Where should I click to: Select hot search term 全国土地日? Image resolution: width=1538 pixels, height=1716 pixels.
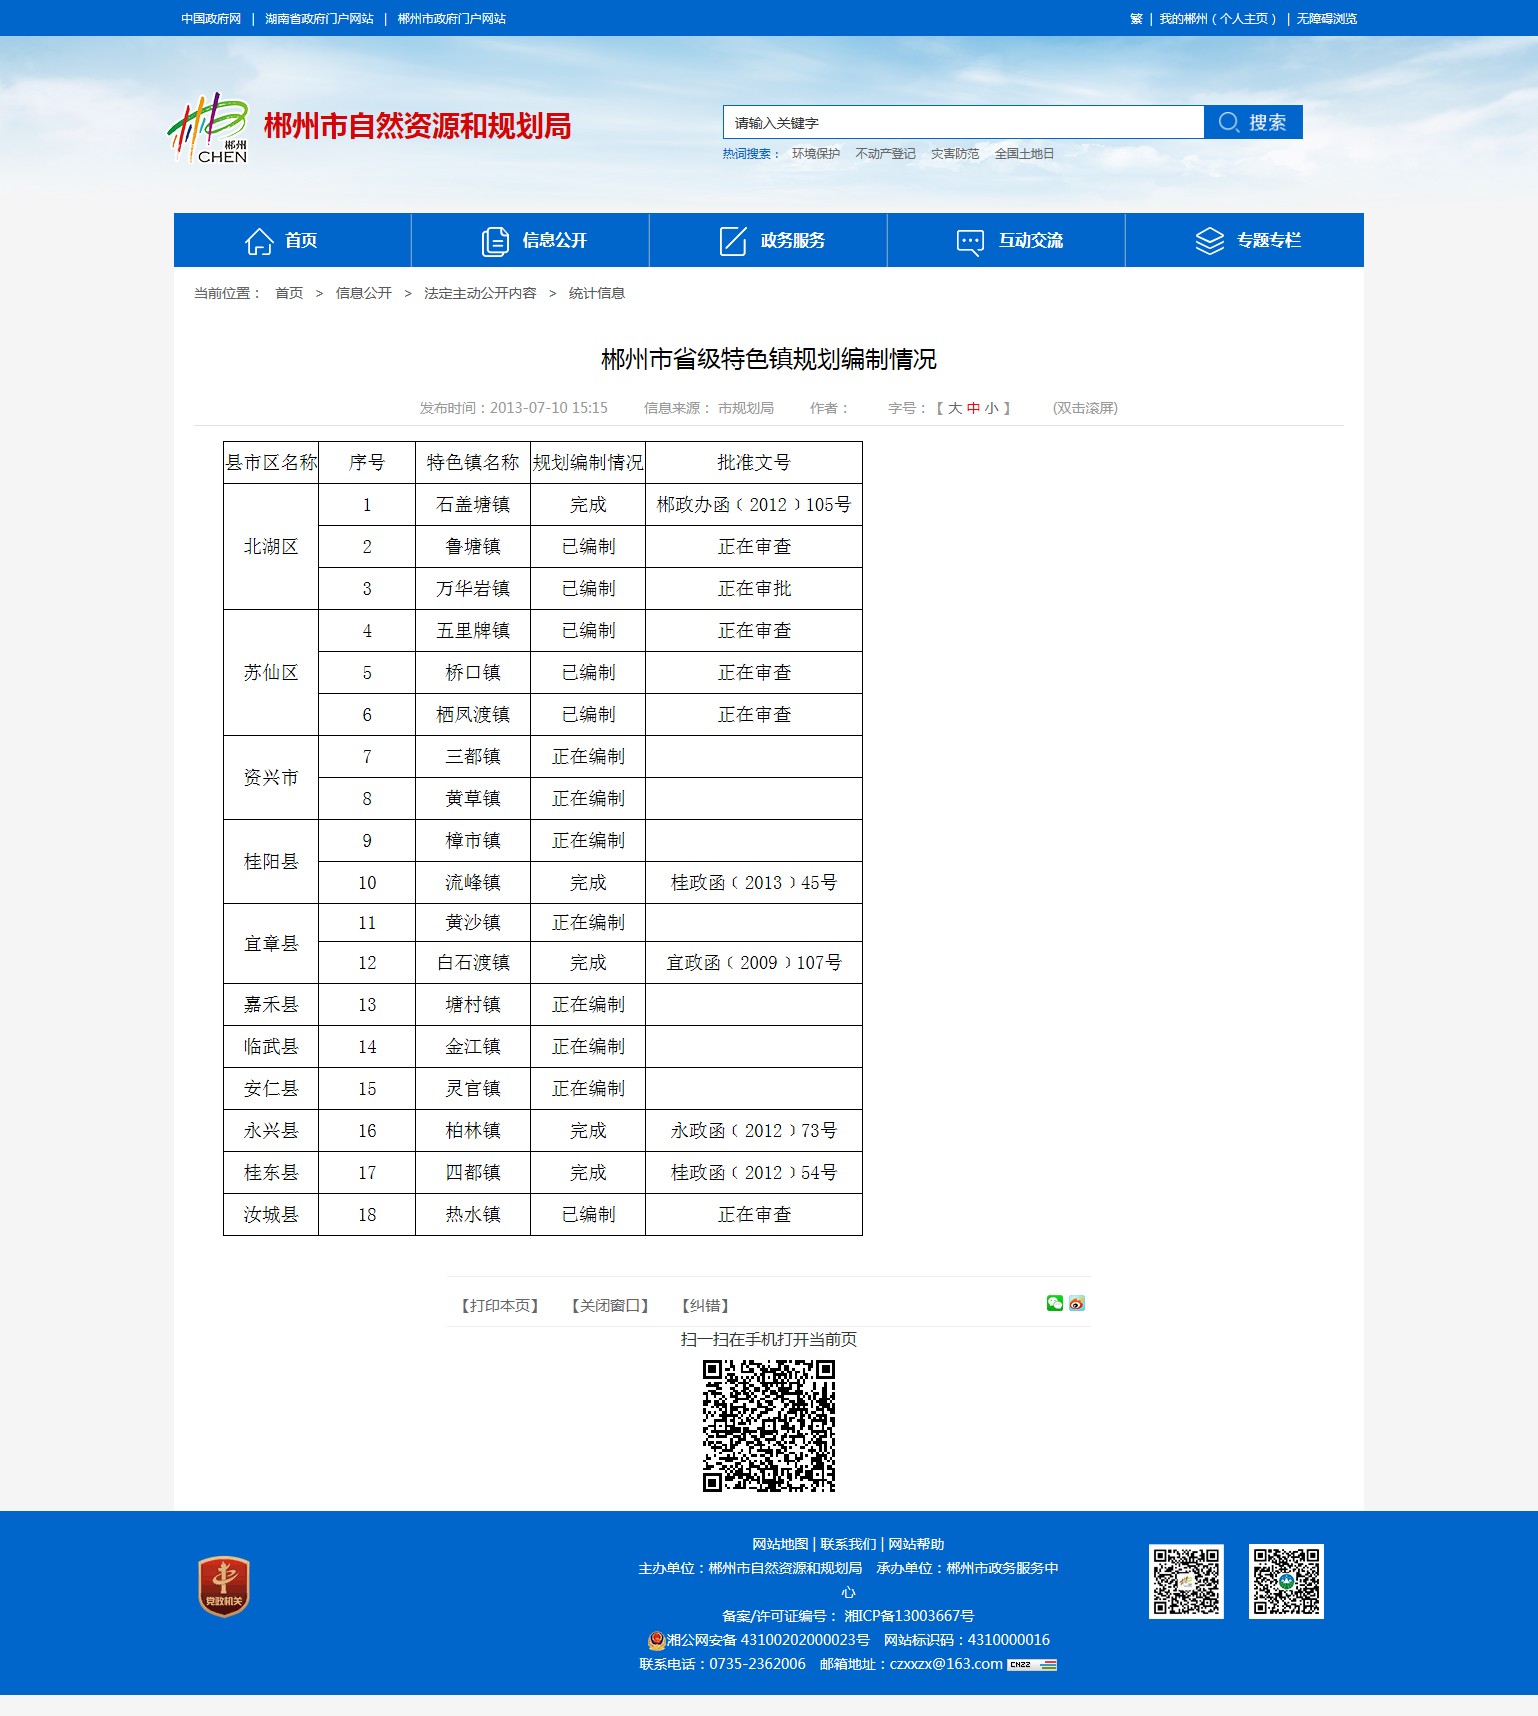click(1024, 154)
